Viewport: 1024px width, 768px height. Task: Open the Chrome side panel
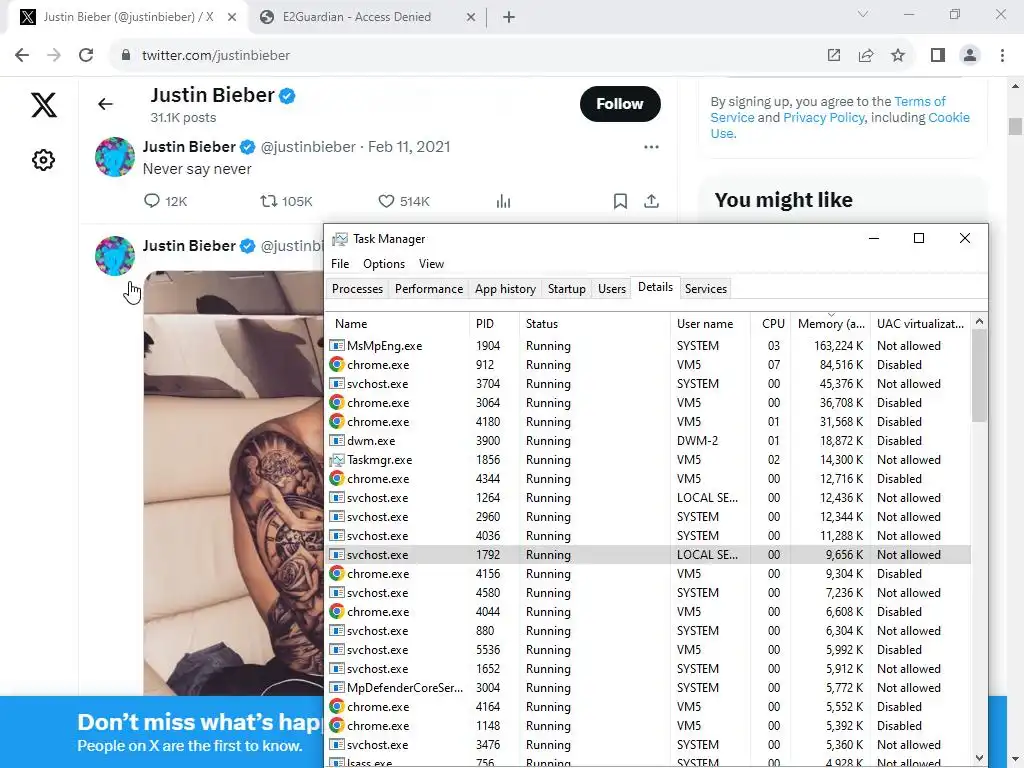click(938, 56)
